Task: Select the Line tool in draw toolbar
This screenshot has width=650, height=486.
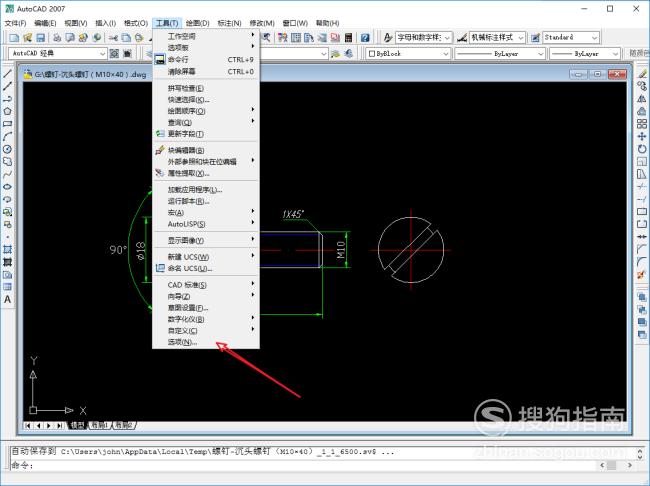Action: pyautogui.click(x=7, y=74)
